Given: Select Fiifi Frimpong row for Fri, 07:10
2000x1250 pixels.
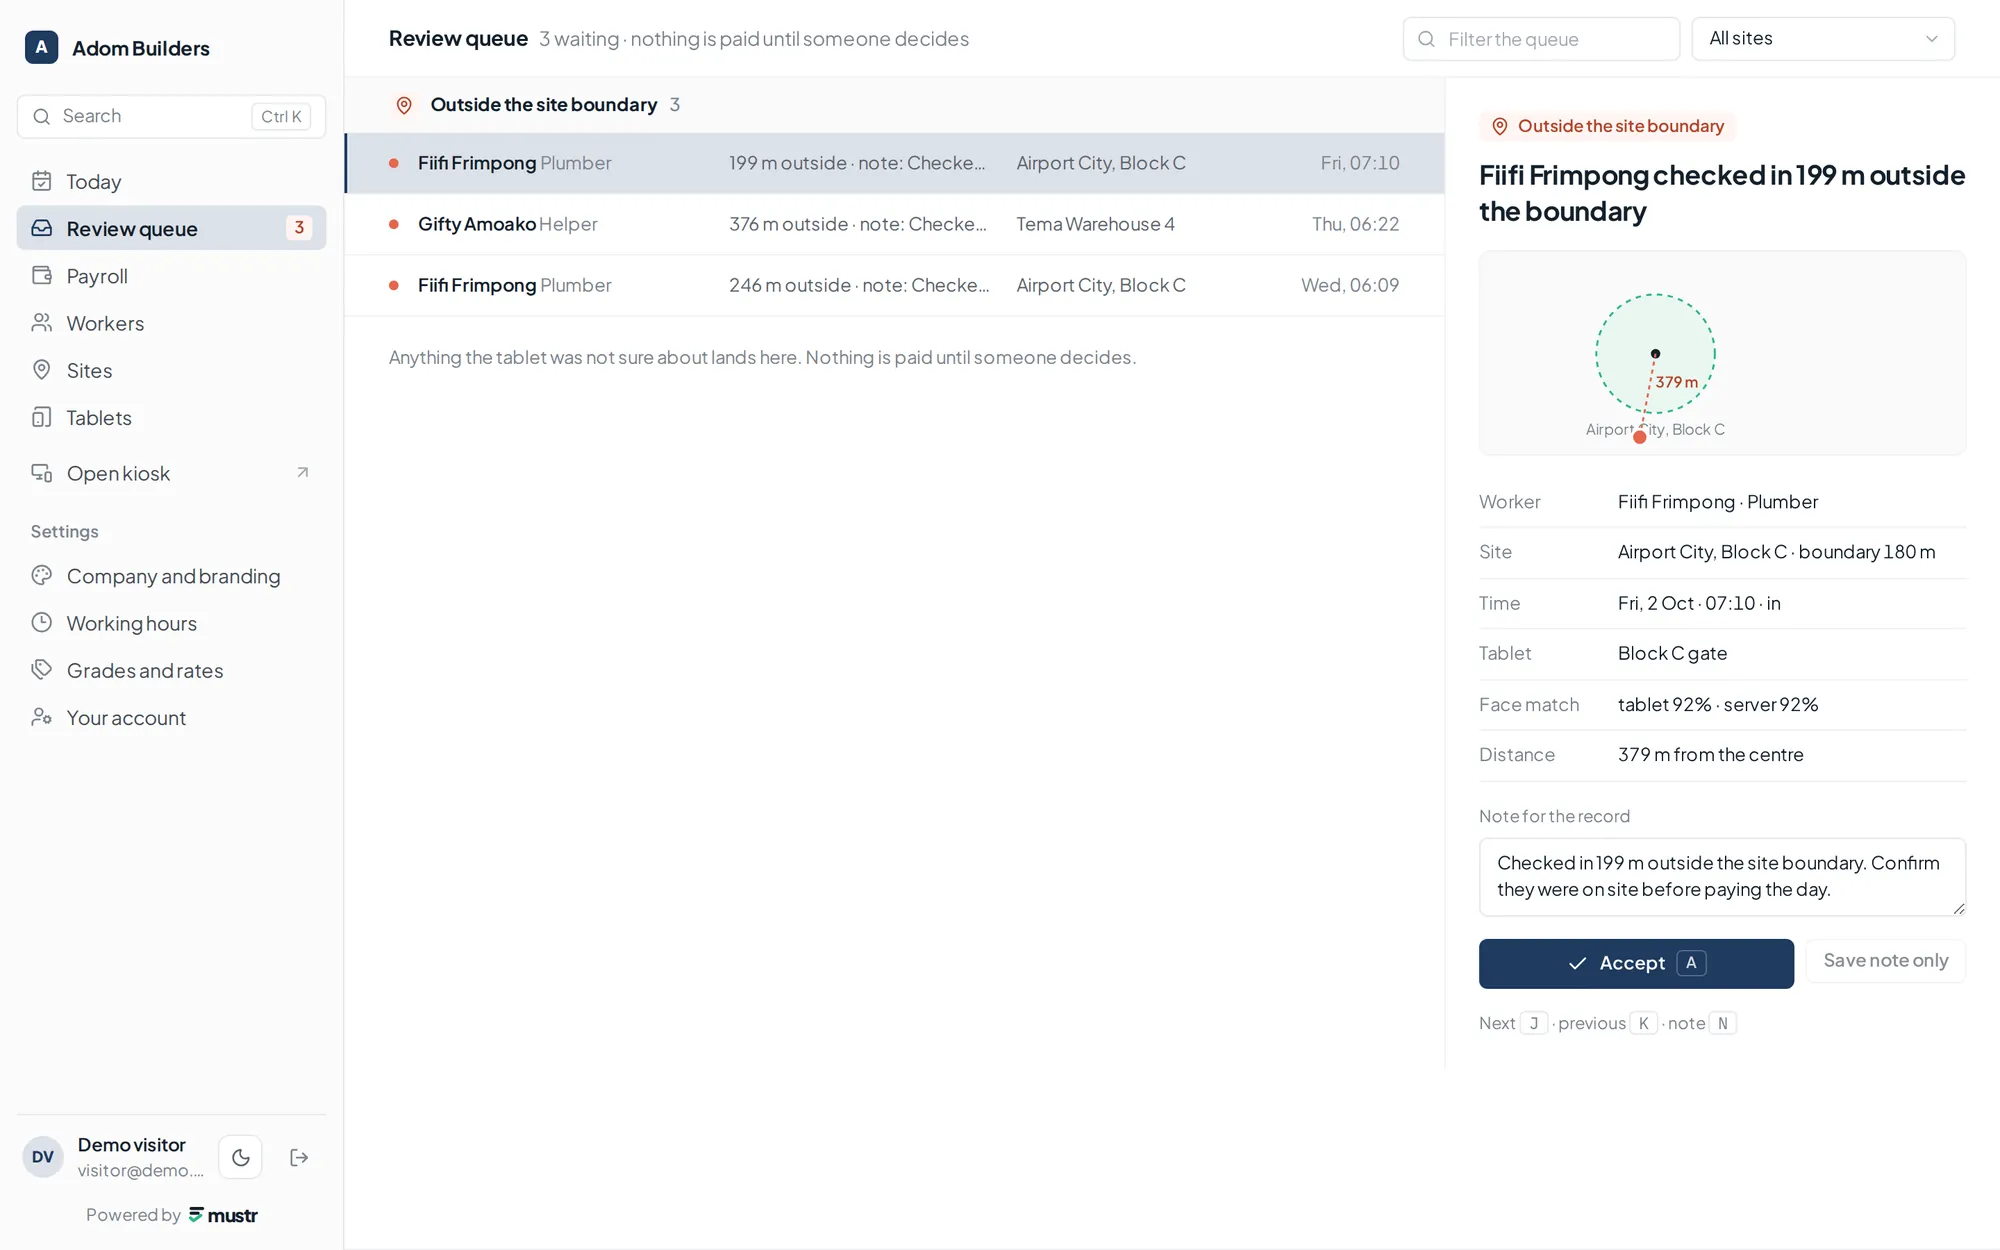Looking at the screenshot, I should point(895,163).
